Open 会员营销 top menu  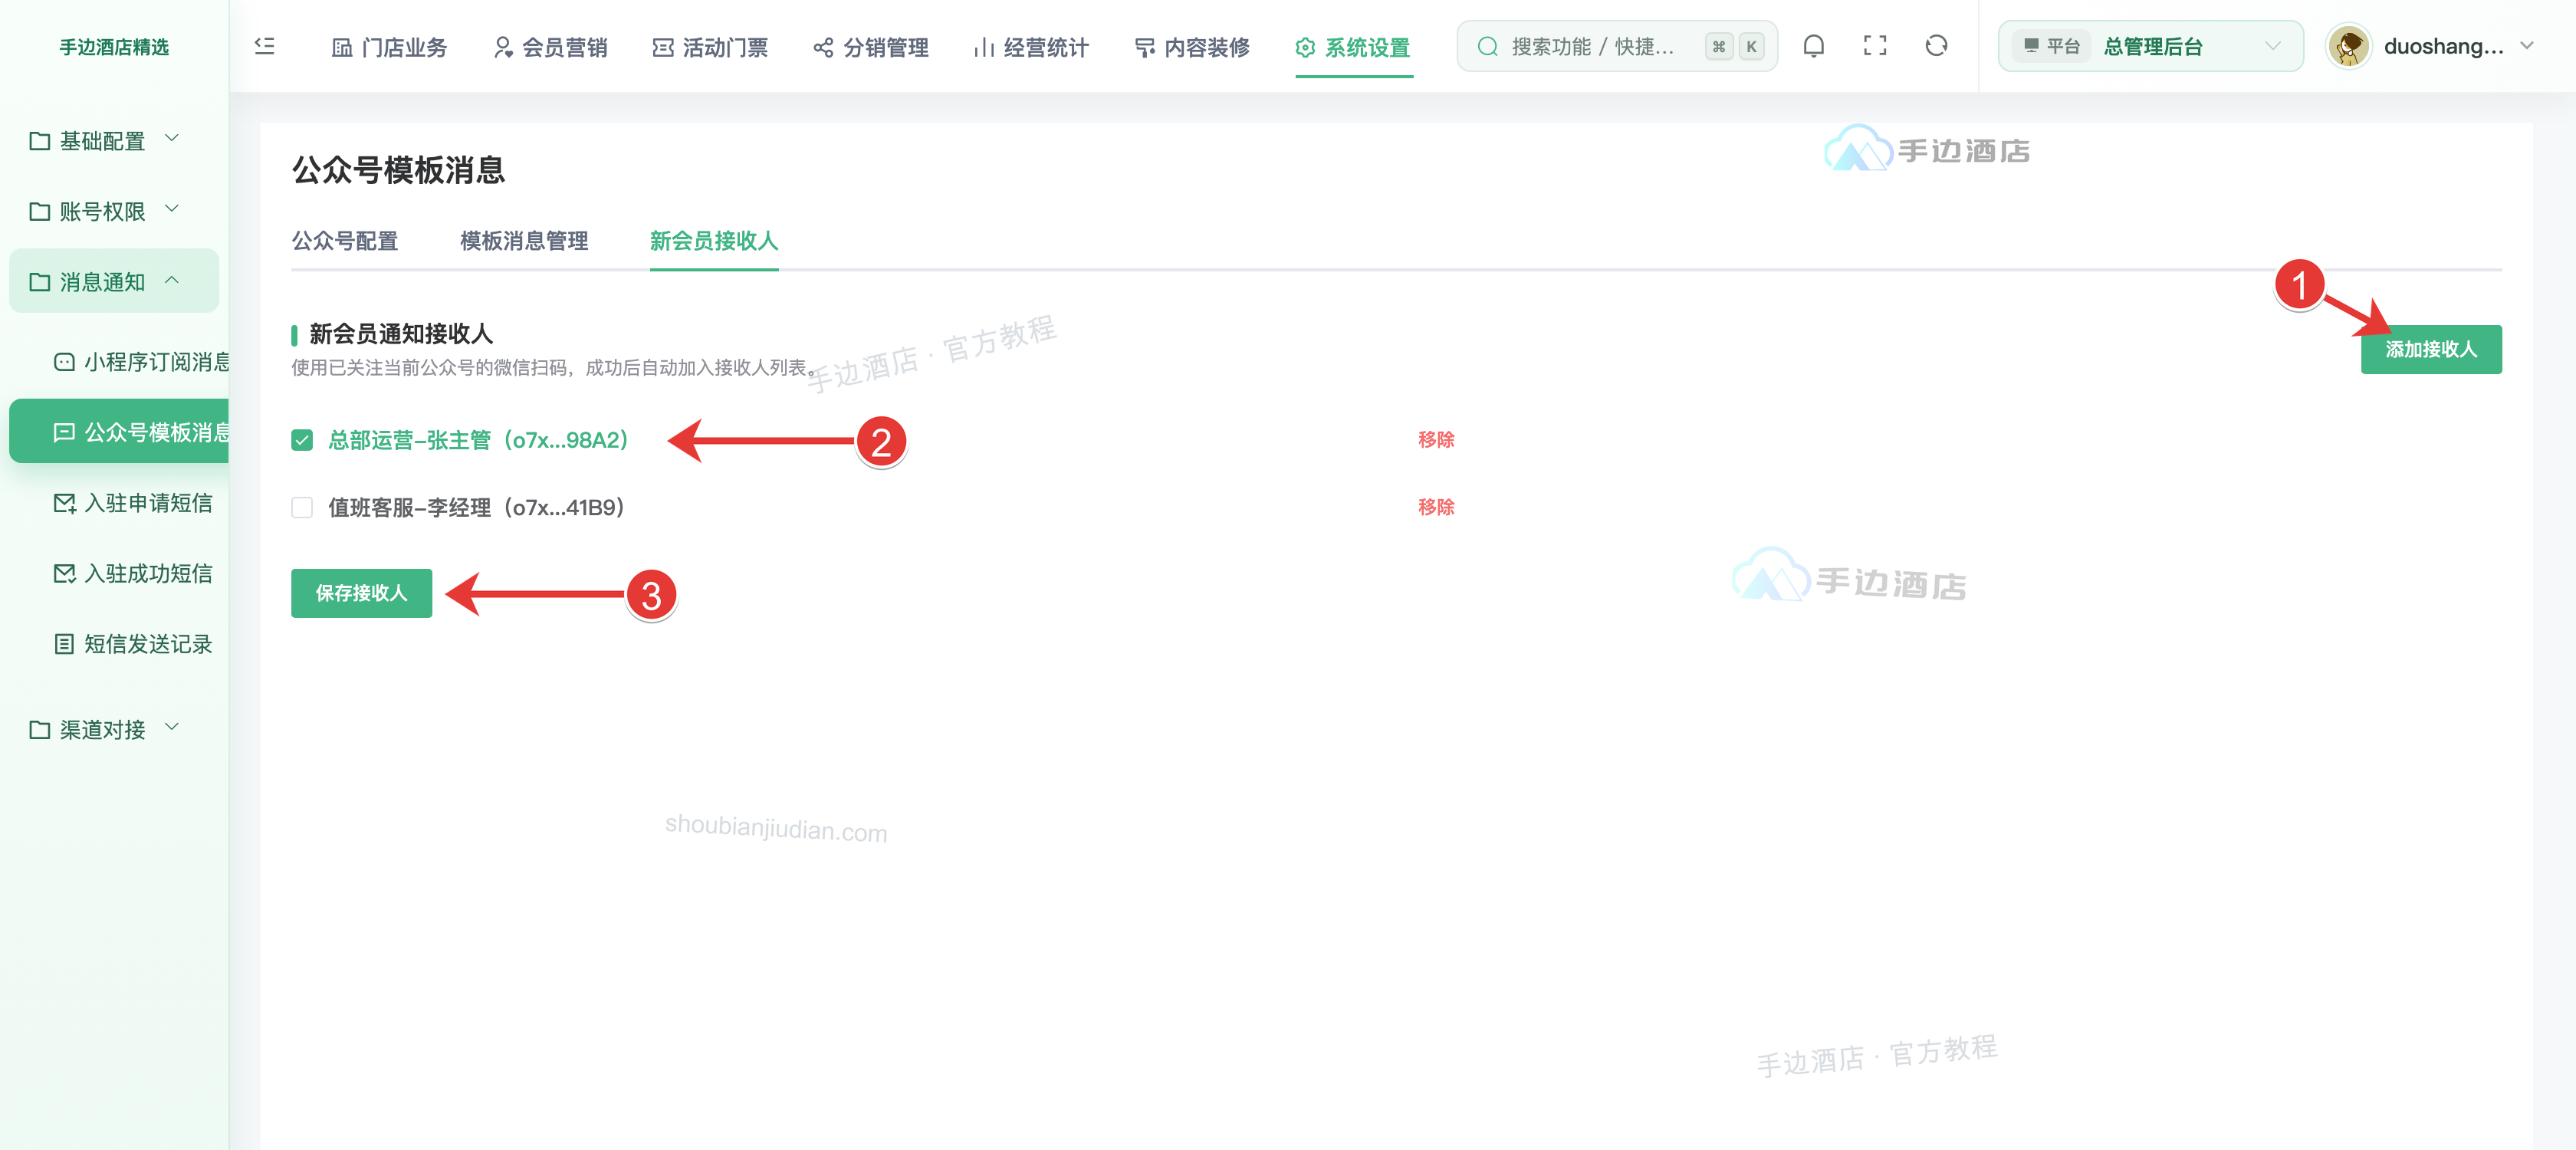(x=550, y=47)
